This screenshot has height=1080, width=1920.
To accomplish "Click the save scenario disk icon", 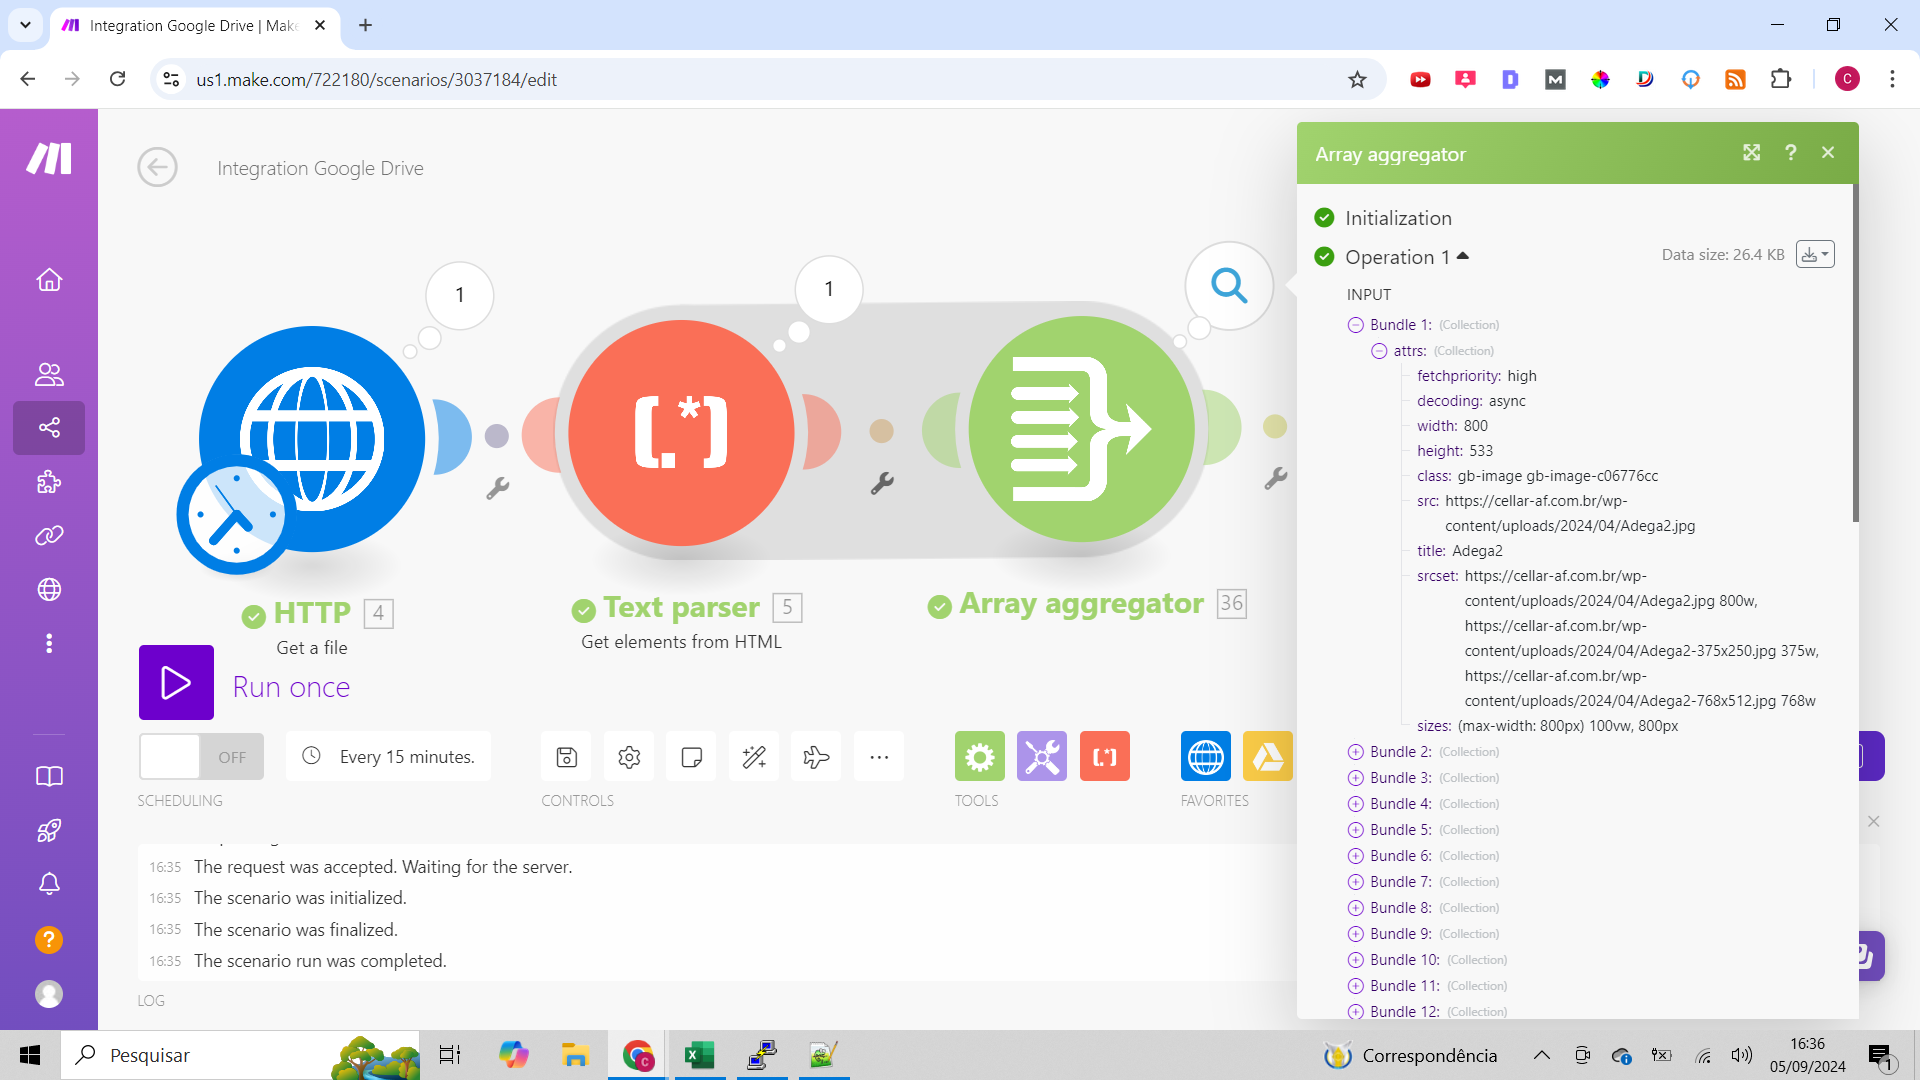I will point(566,757).
